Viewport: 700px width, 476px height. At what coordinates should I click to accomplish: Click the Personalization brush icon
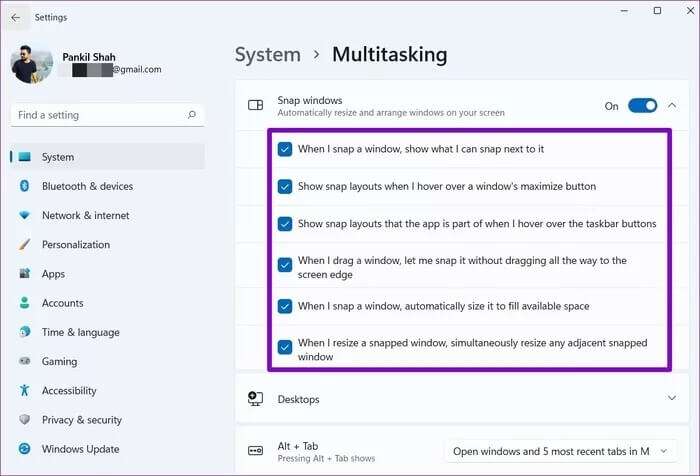(x=24, y=245)
